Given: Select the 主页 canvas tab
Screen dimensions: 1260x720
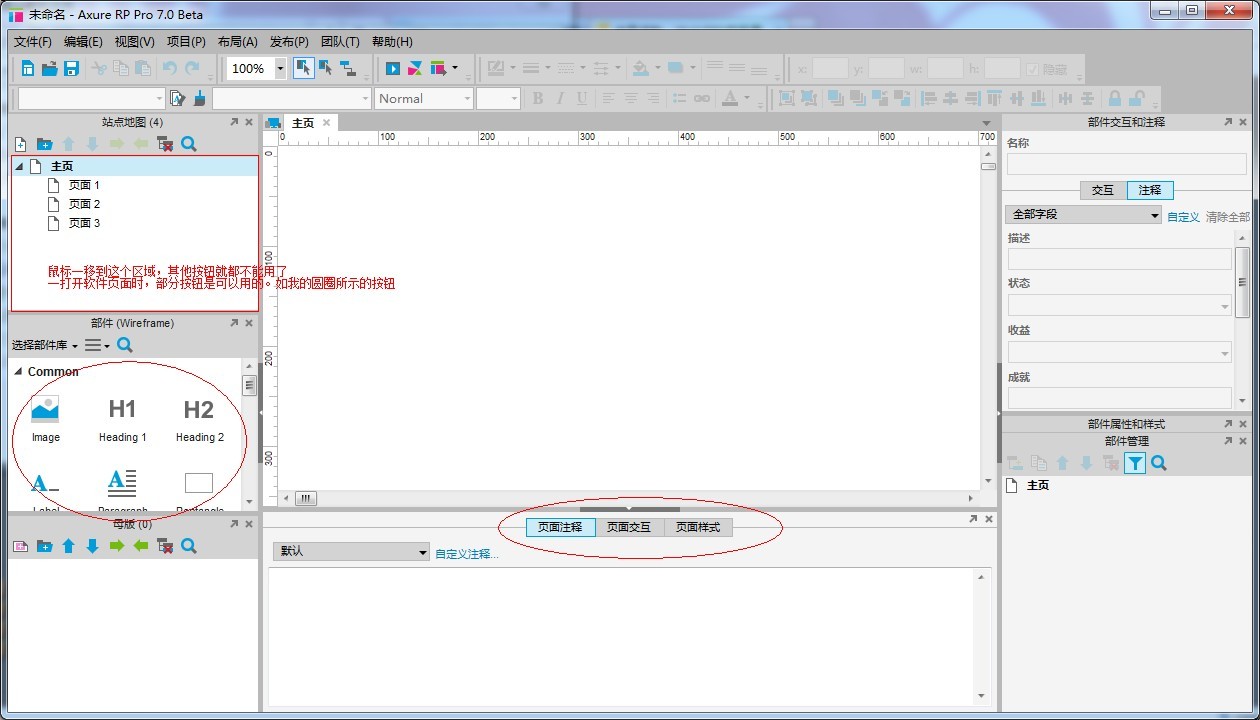Looking at the screenshot, I should (x=302, y=123).
